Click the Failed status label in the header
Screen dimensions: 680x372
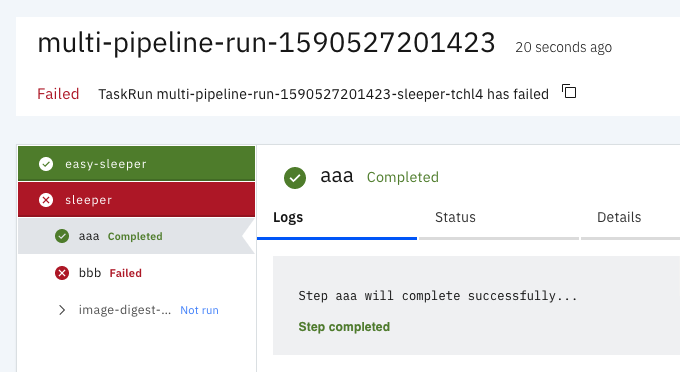pyautogui.click(x=58, y=94)
